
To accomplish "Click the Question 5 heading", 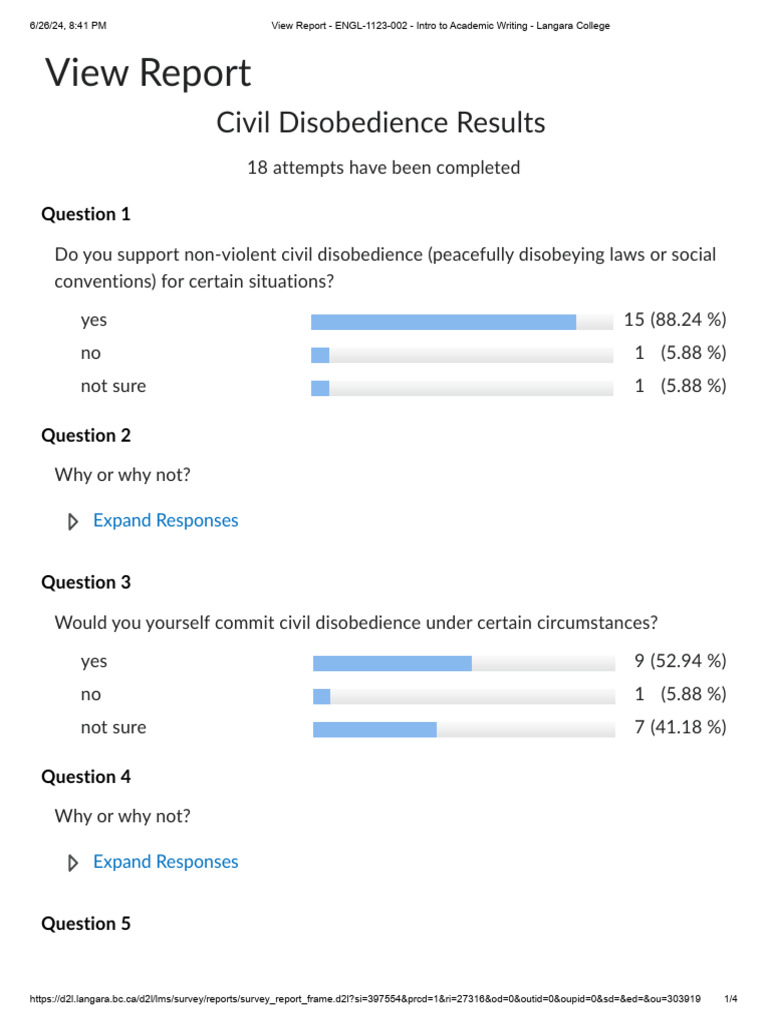I will pos(86,924).
